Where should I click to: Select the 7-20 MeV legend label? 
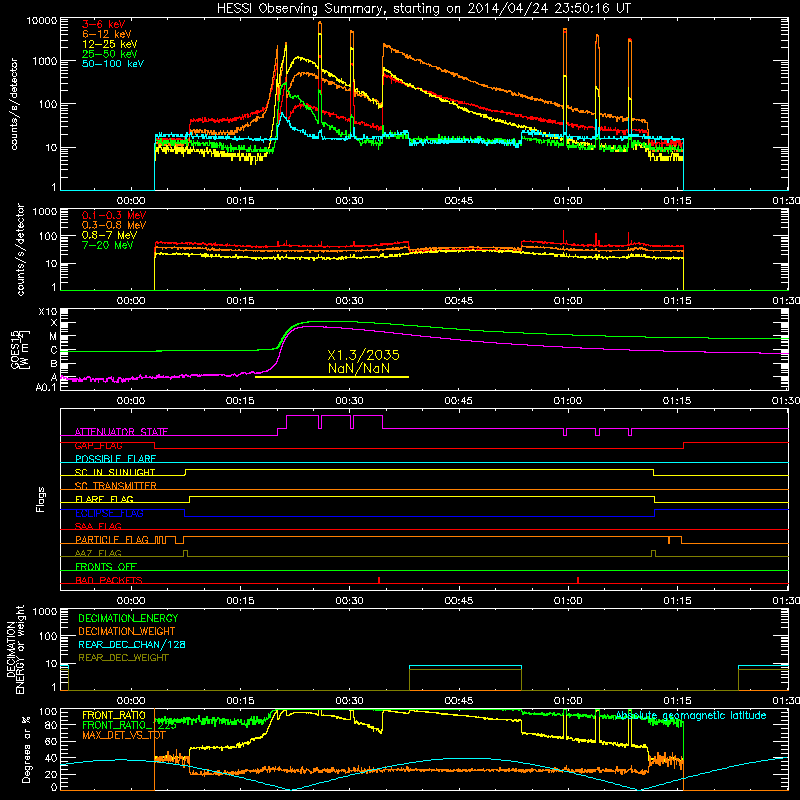(108, 245)
